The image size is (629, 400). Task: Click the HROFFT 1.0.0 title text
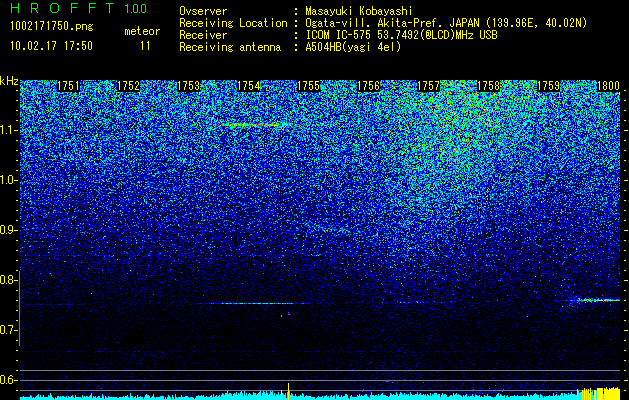(x=79, y=8)
